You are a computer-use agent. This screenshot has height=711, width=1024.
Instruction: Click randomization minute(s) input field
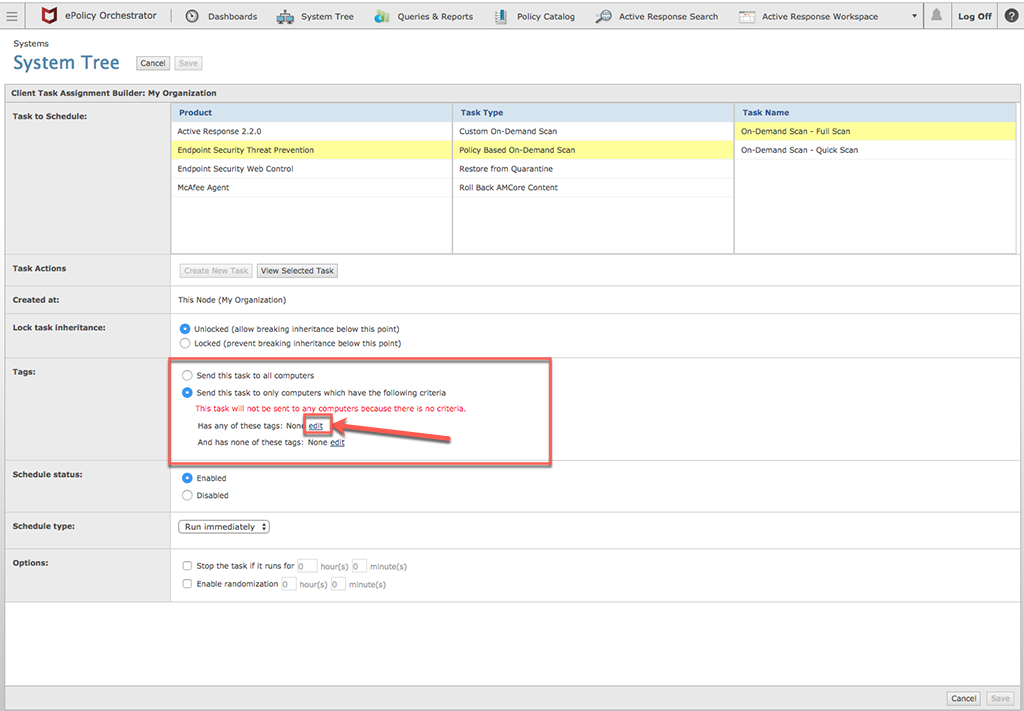338,584
